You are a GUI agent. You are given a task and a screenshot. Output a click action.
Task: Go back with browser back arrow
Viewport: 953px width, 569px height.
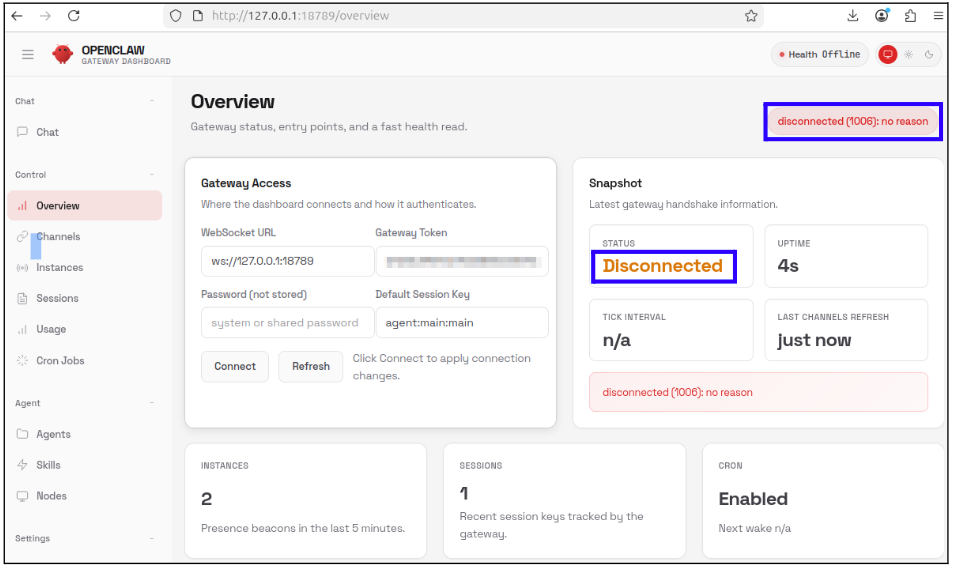pos(17,16)
